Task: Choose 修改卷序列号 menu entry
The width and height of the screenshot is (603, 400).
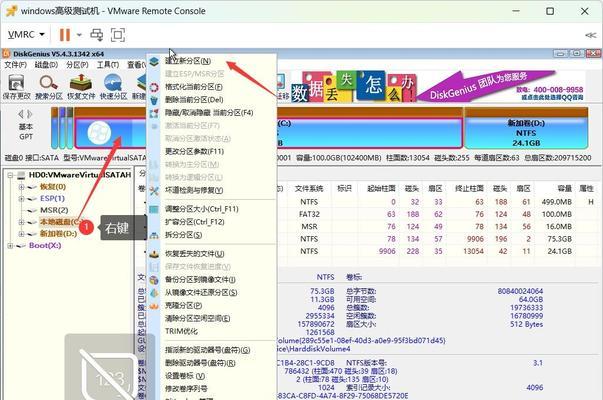Action: coord(186,389)
